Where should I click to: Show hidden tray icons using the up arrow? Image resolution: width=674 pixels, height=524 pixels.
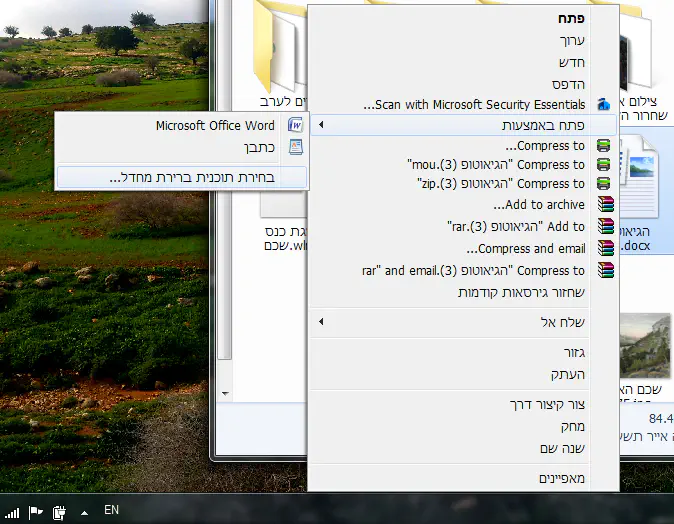point(84,512)
